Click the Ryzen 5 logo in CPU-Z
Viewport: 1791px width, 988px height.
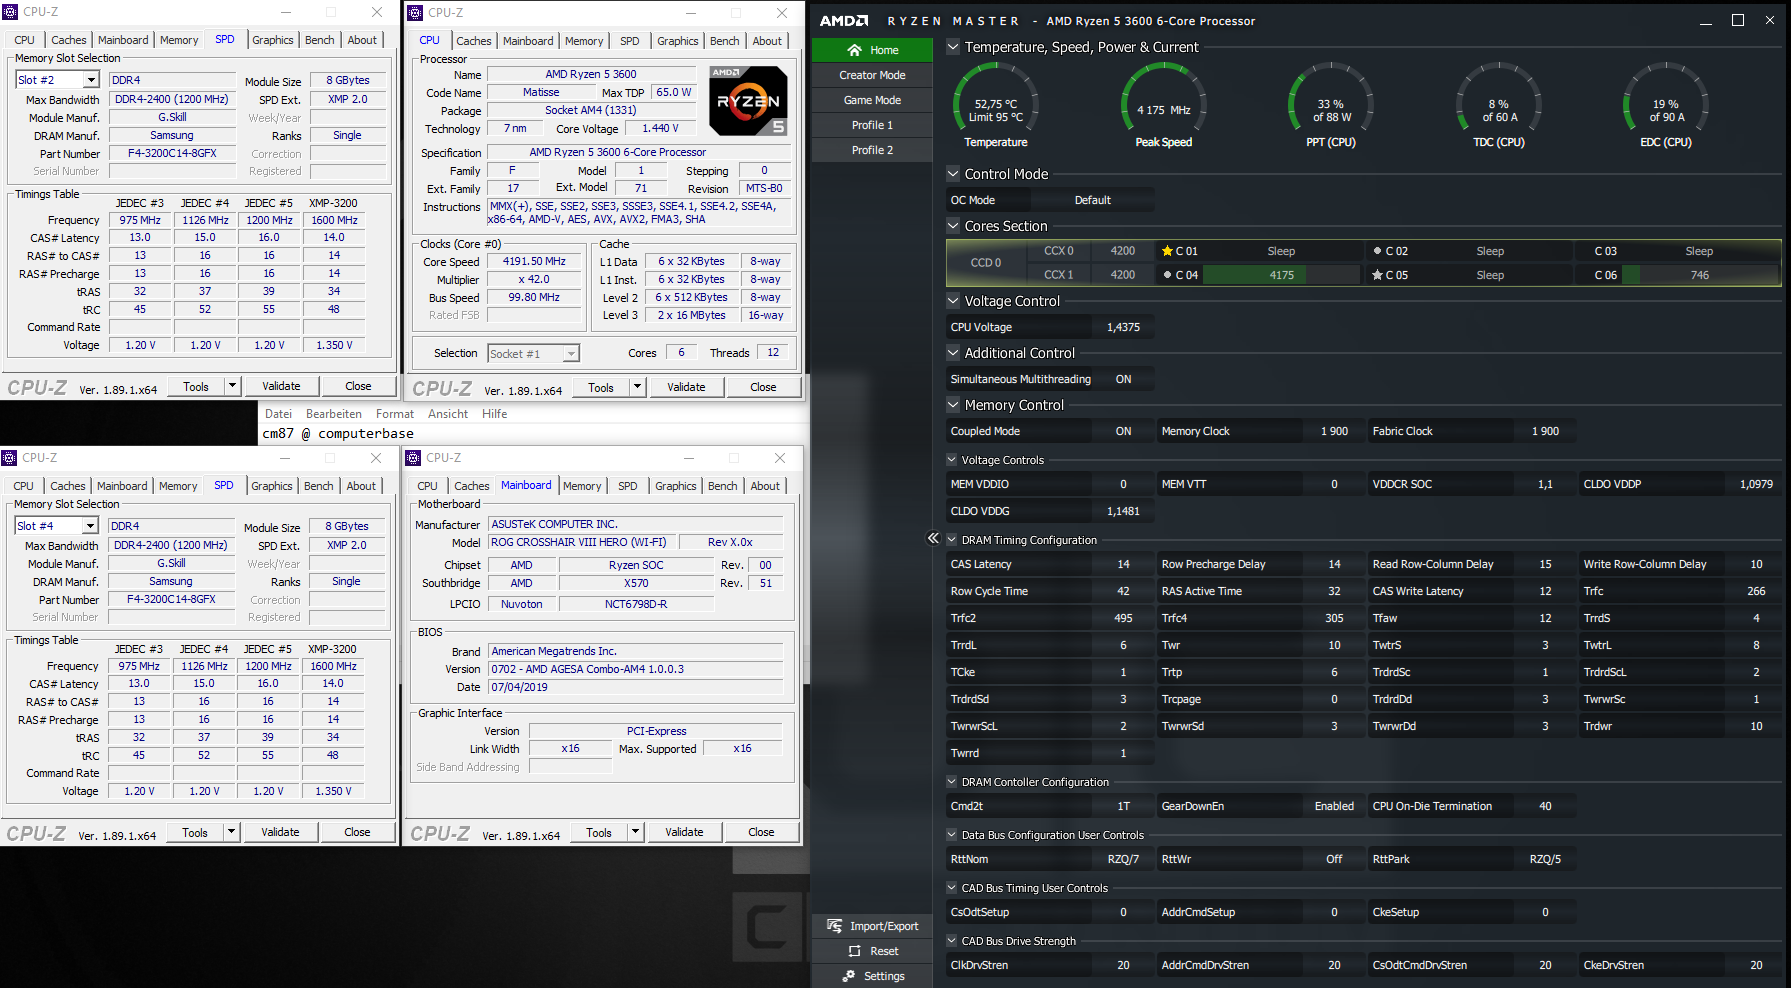(x=748, y=101)
